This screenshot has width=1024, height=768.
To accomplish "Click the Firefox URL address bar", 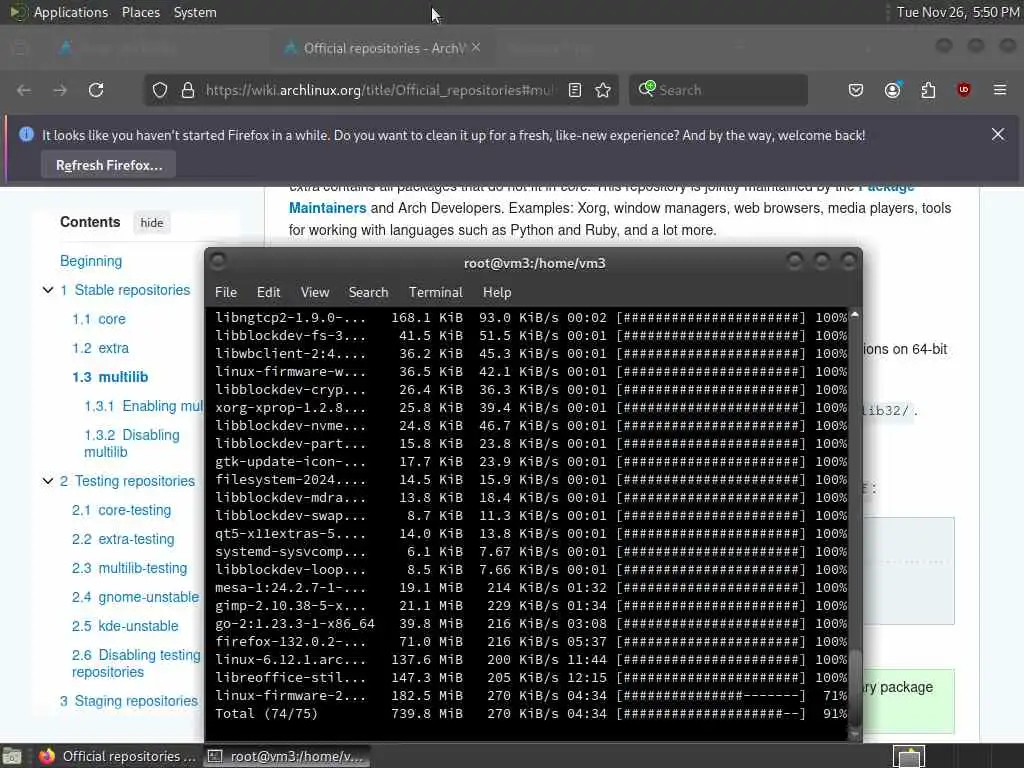I will [x=379, y=90].
